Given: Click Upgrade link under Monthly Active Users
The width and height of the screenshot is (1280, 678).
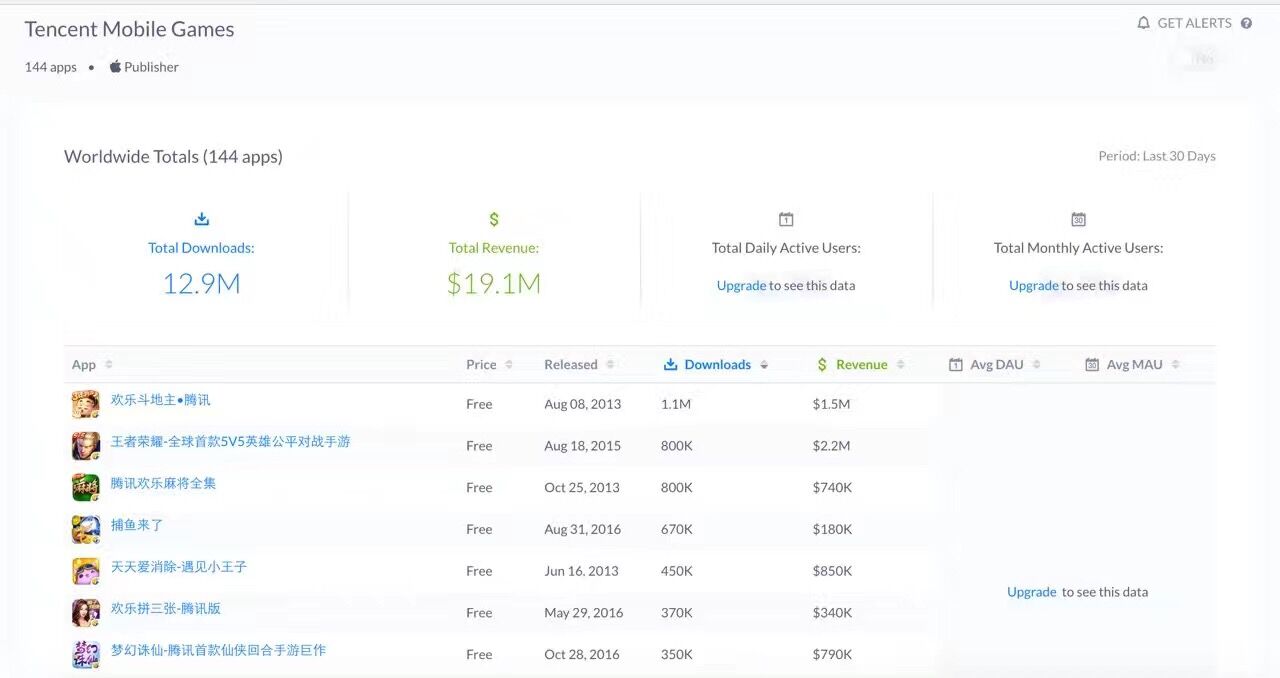Looking at the screenshot, I should click(1033, 285).
